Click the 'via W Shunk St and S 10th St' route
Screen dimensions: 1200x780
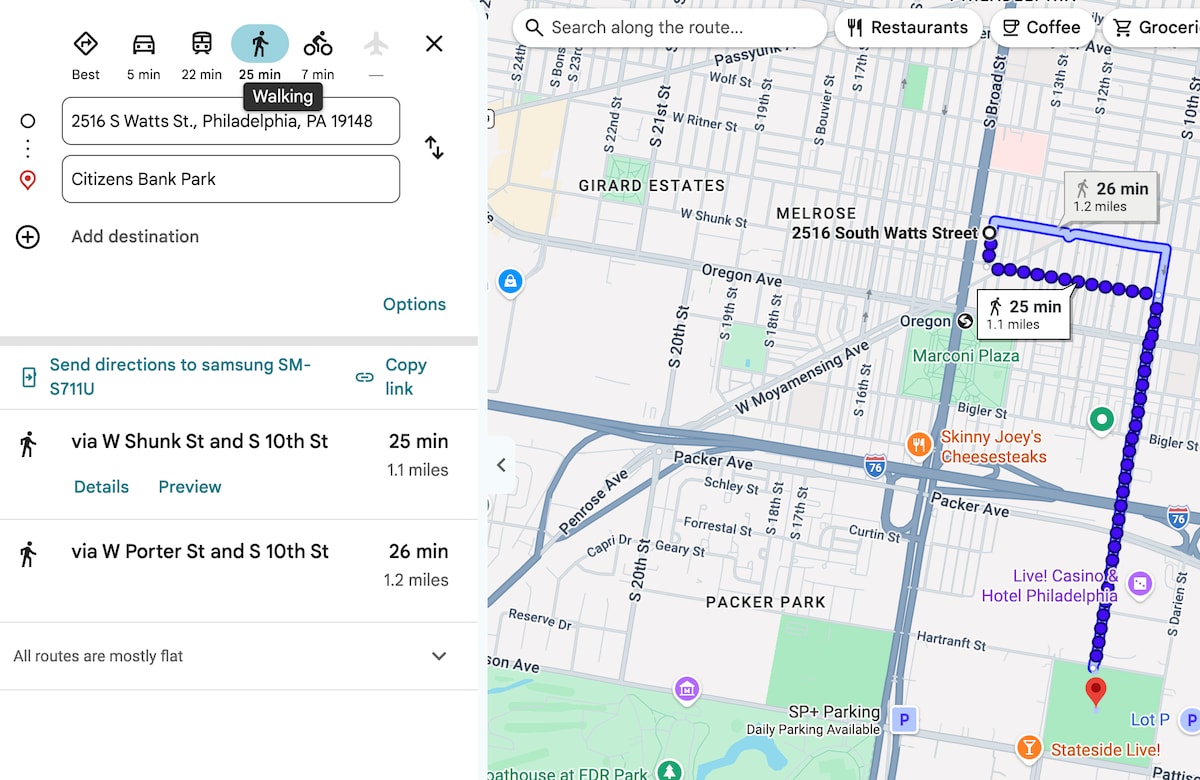point(239,464)
